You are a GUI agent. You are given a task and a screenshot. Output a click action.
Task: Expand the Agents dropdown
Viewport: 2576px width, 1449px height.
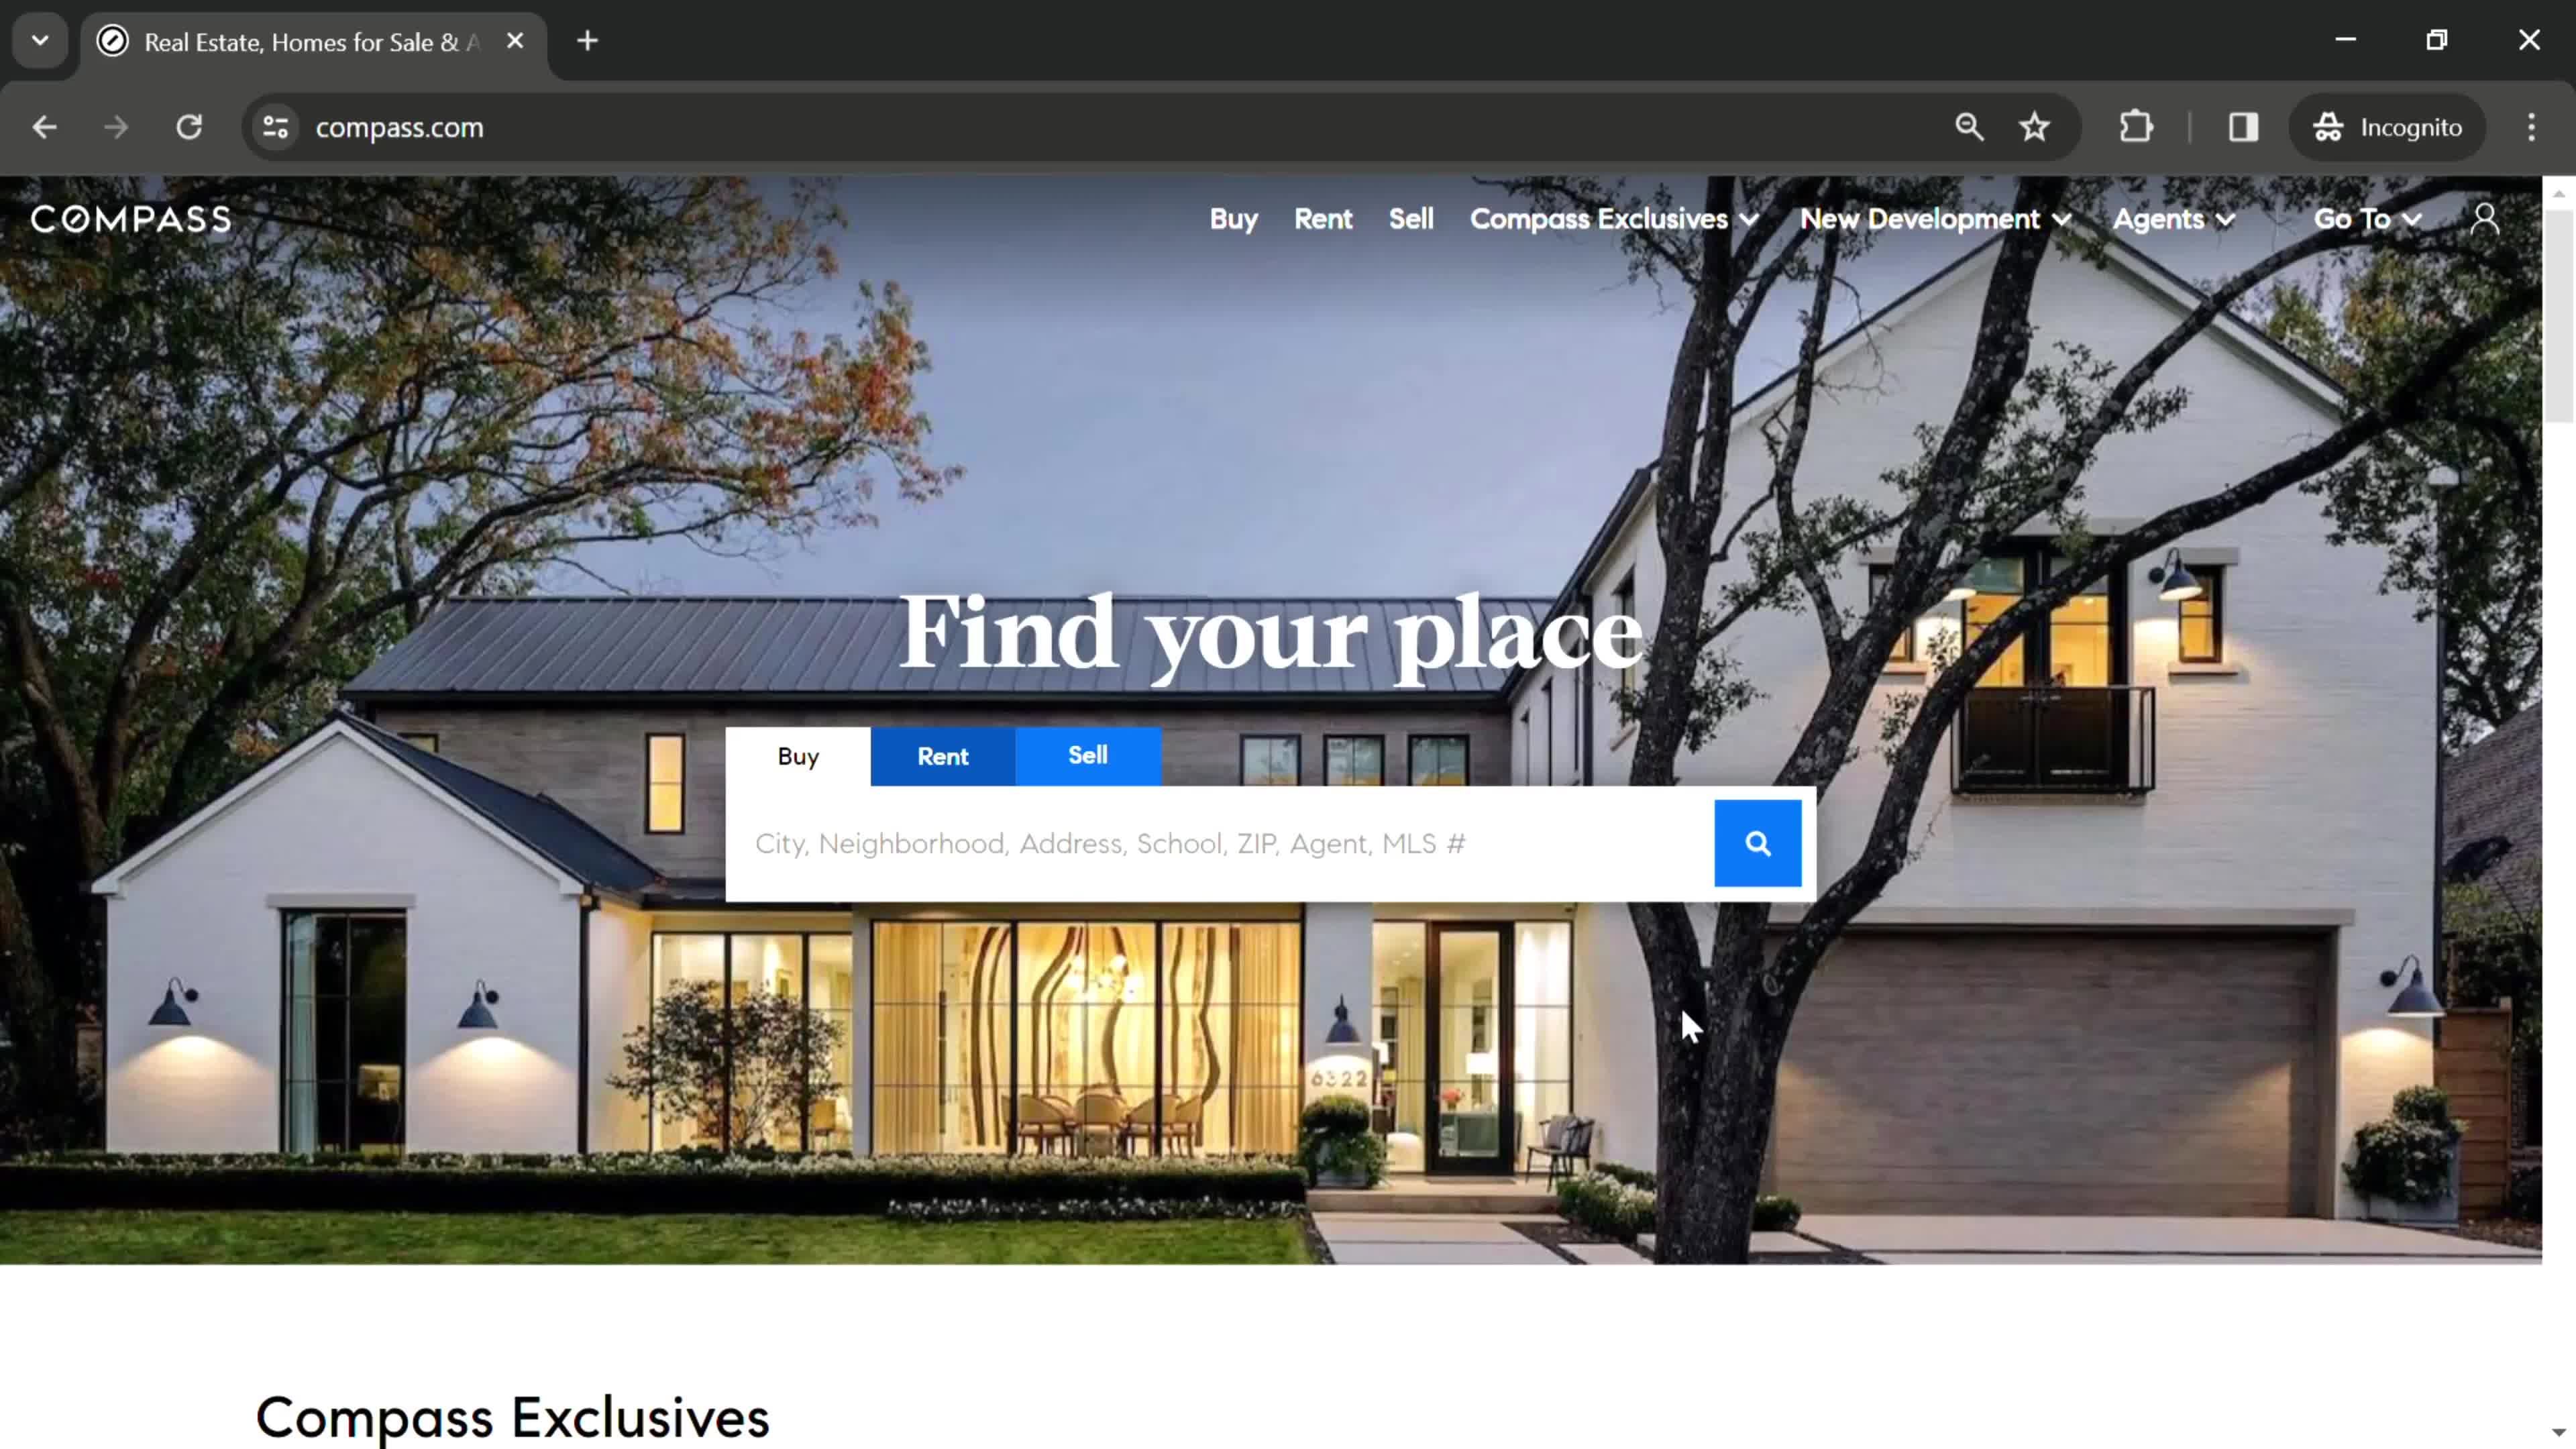(x=2174, y=217)
